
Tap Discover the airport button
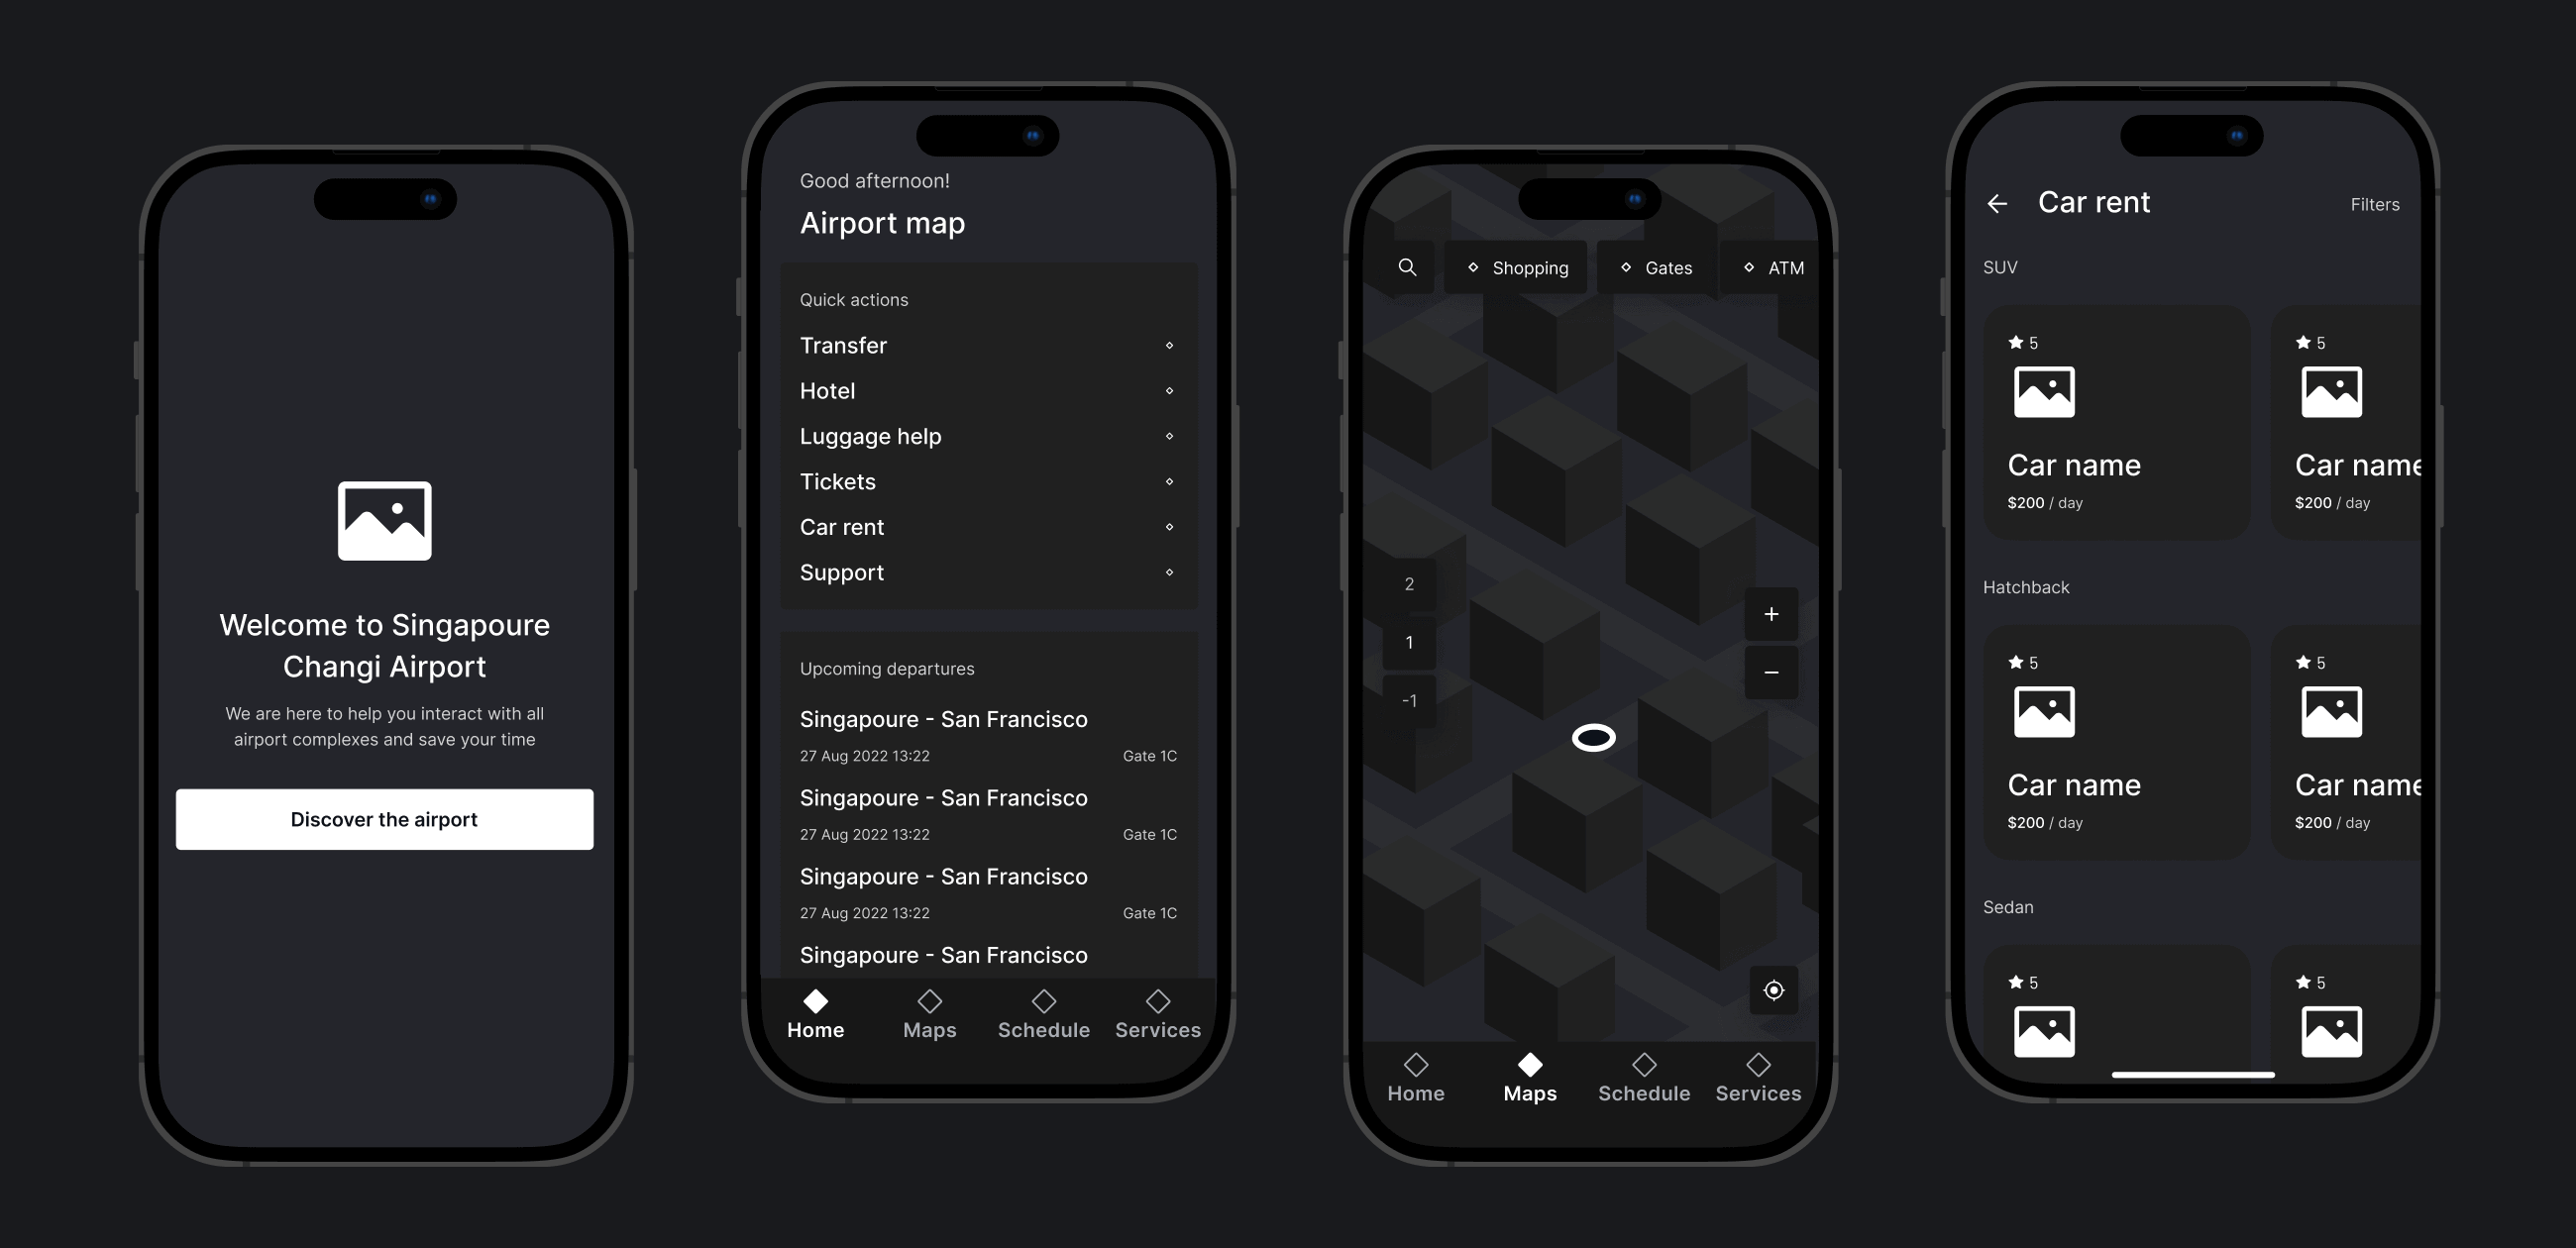(384, 818)
